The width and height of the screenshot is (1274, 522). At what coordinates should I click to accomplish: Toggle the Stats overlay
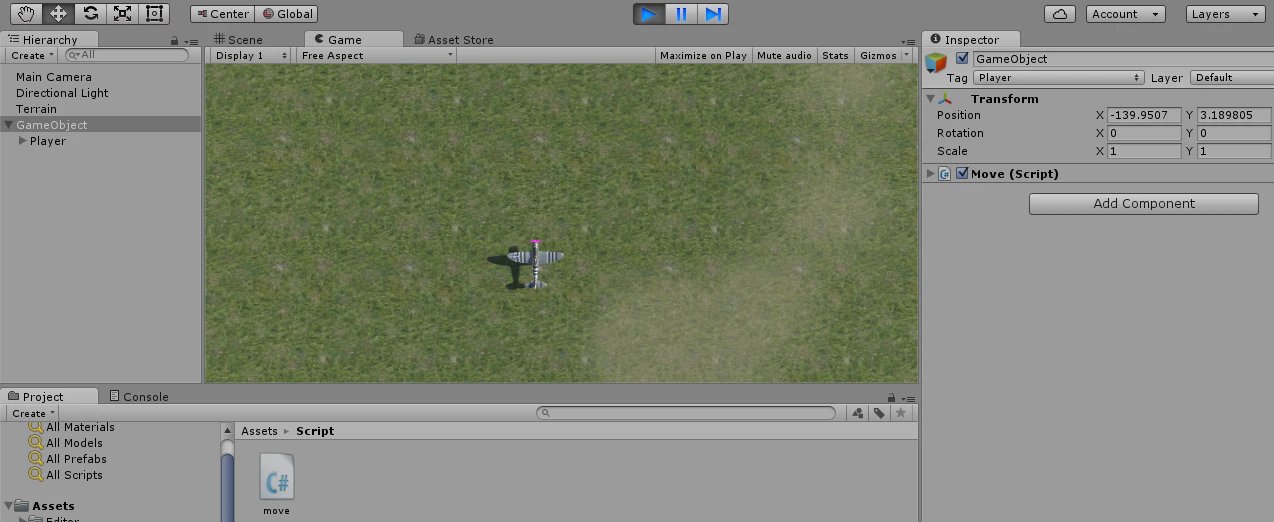835,56
